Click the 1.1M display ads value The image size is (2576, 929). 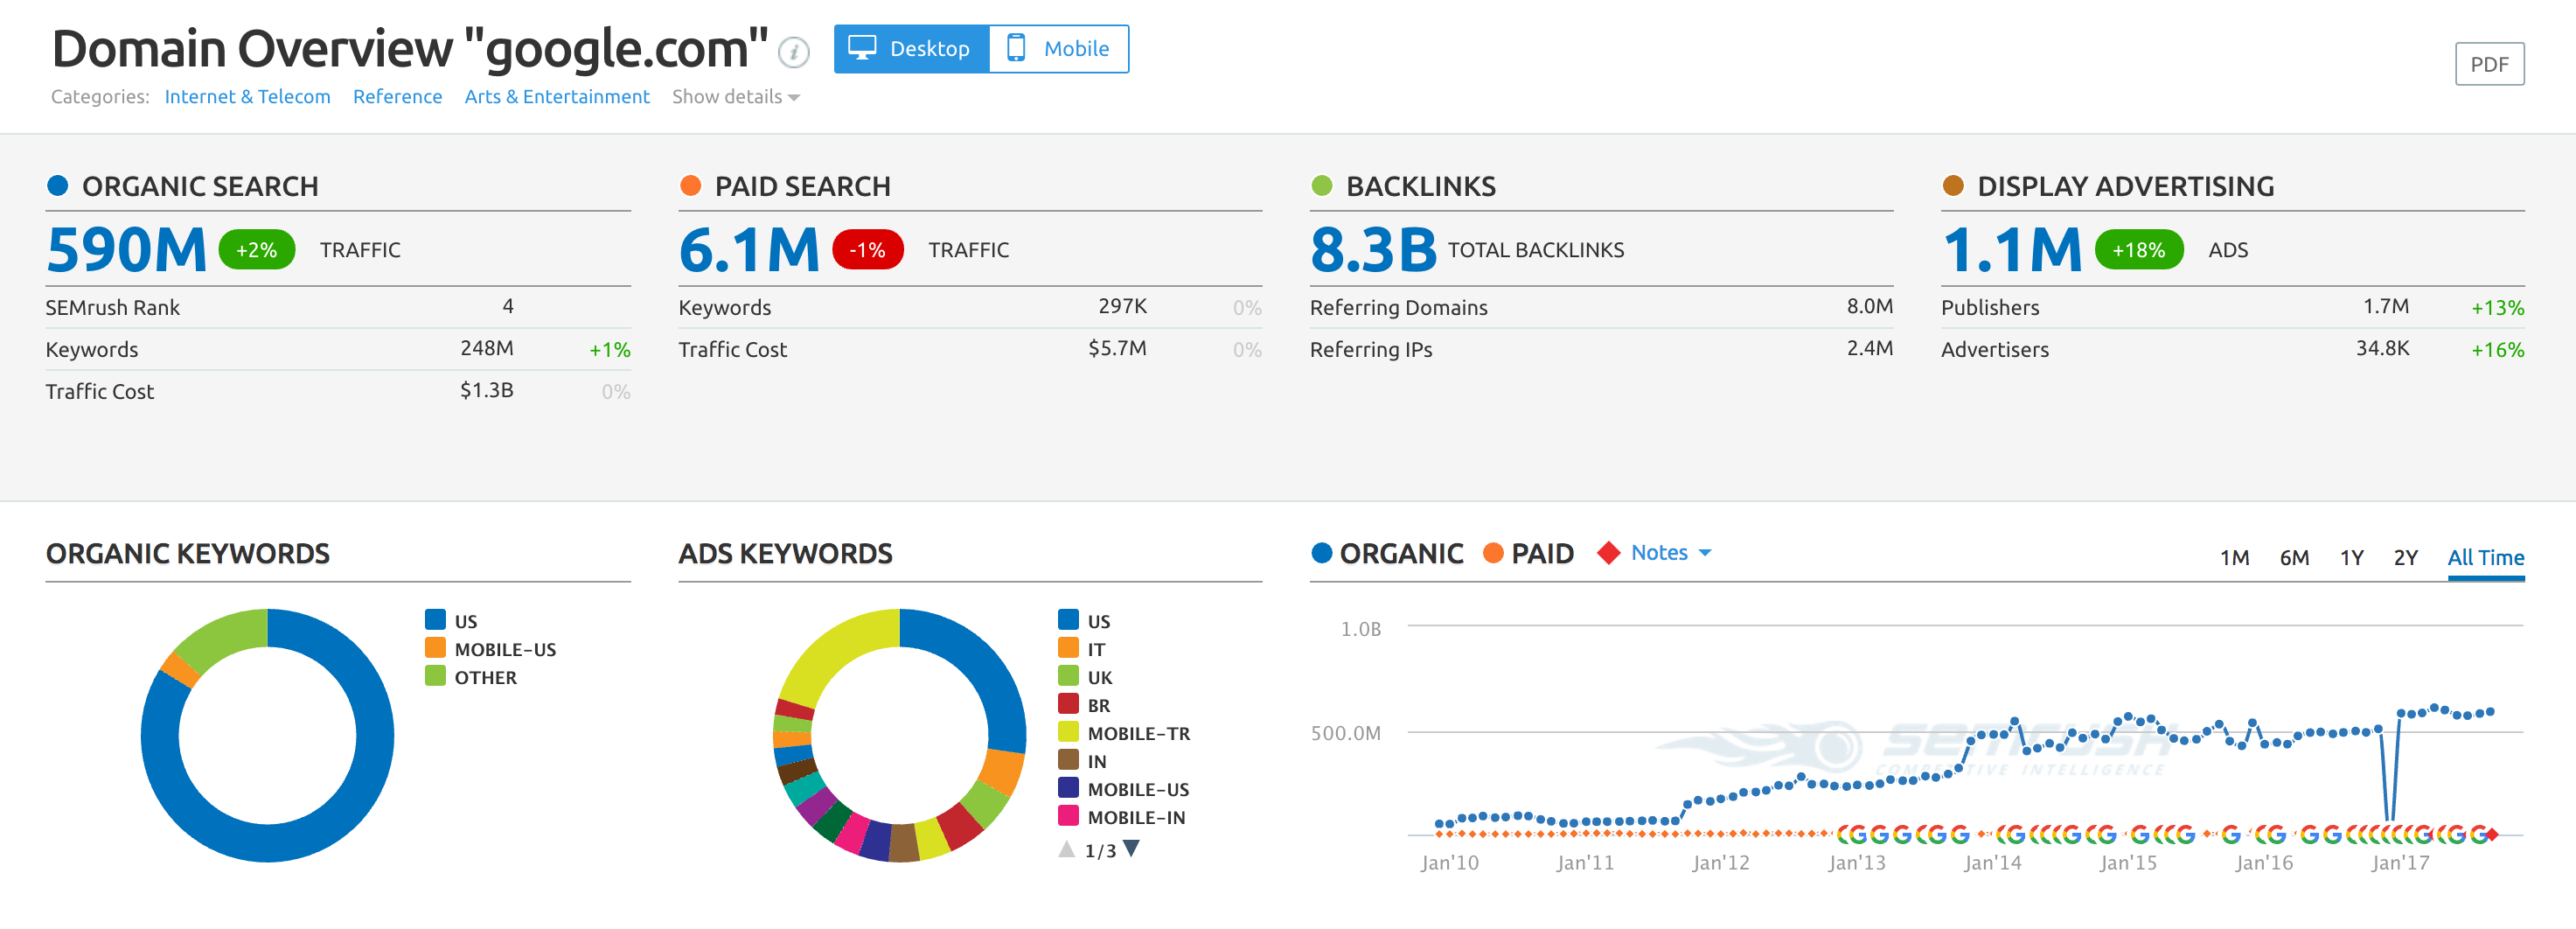pyautogui.click(x=2012, y=250)
